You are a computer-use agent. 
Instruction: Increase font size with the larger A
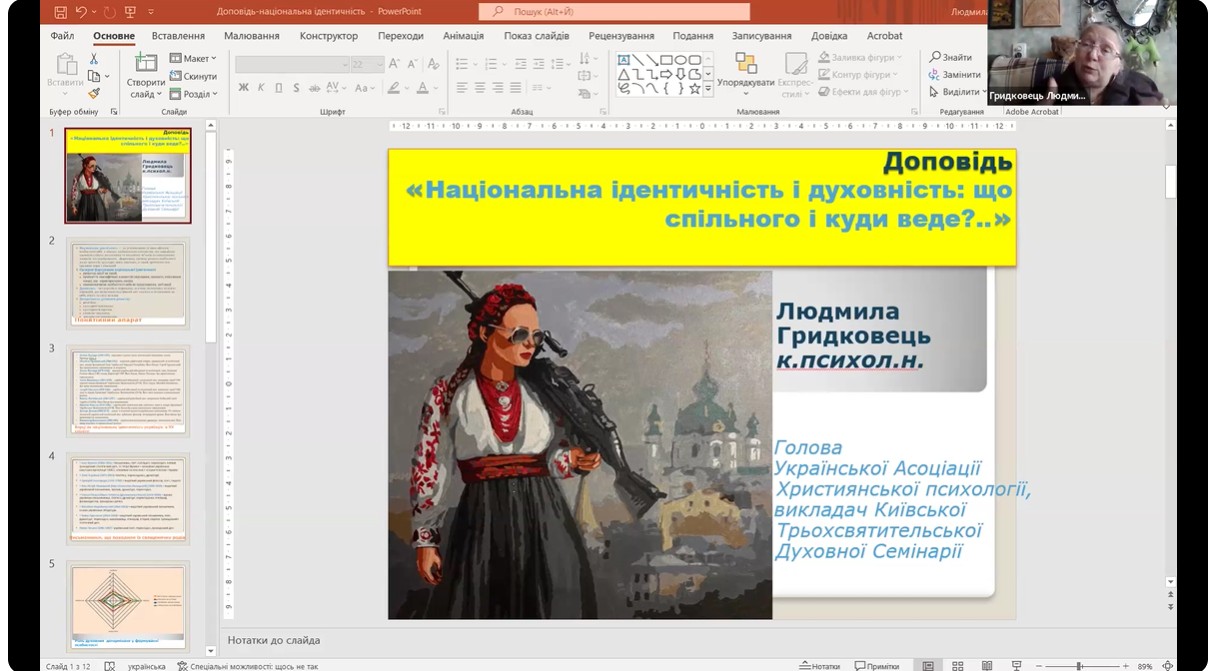[395, 64]
